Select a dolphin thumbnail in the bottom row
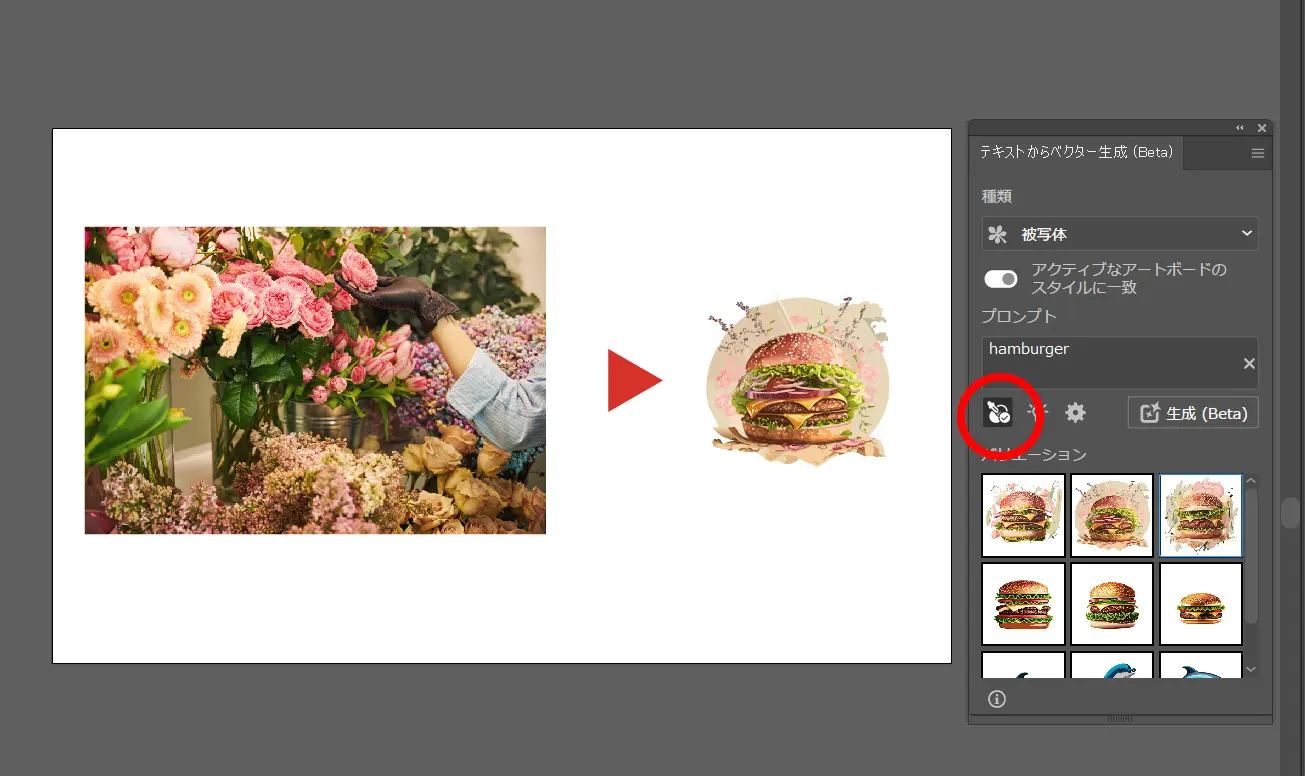The height and width of the screenshot is (777, 1305). [1111, 668]
